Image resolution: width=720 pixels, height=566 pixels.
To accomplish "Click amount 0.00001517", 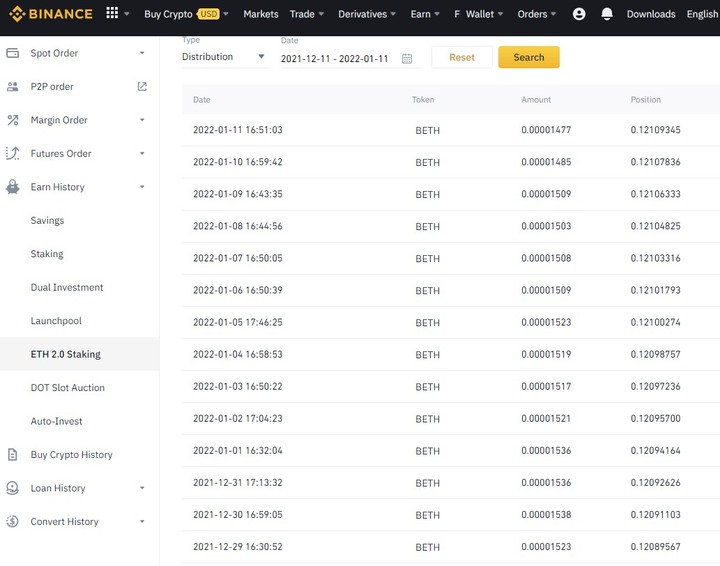I will [x=546, y=387].
